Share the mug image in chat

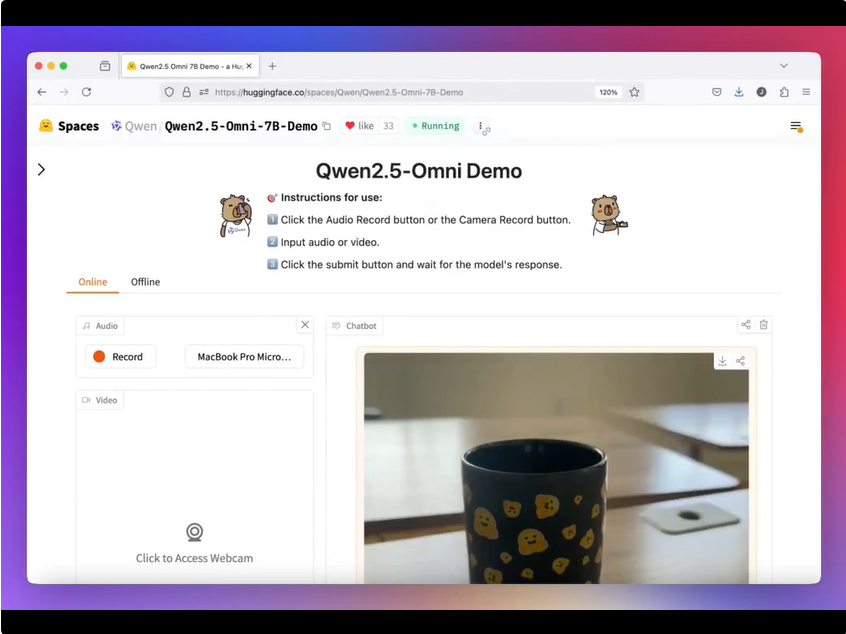point(740,361)
